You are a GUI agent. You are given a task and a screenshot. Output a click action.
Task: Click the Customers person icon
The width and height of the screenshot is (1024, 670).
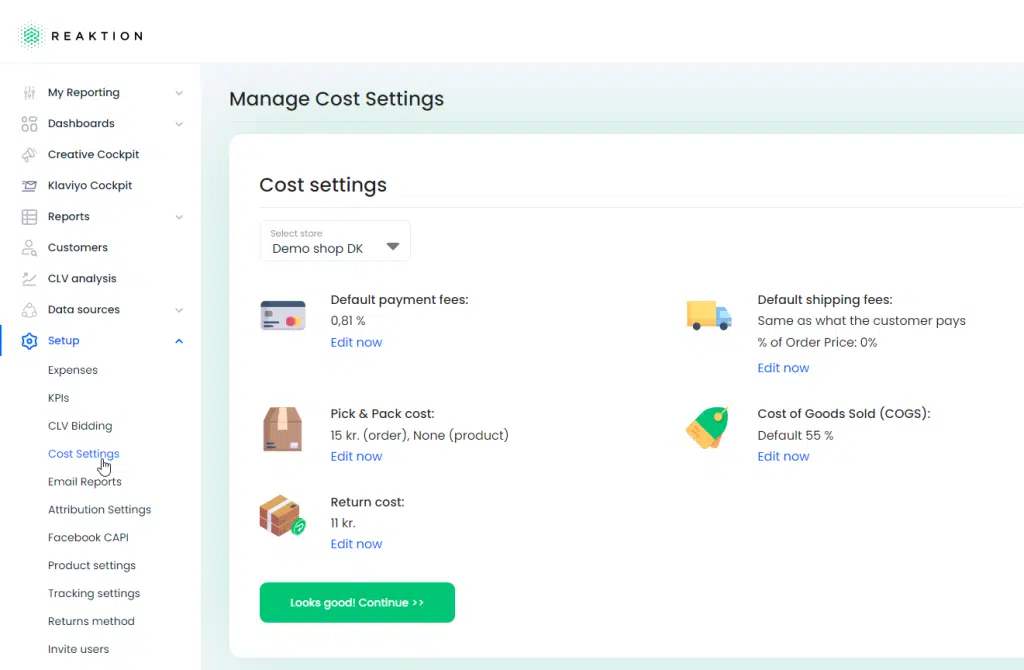pyautogui.click(x=29, y=247)
